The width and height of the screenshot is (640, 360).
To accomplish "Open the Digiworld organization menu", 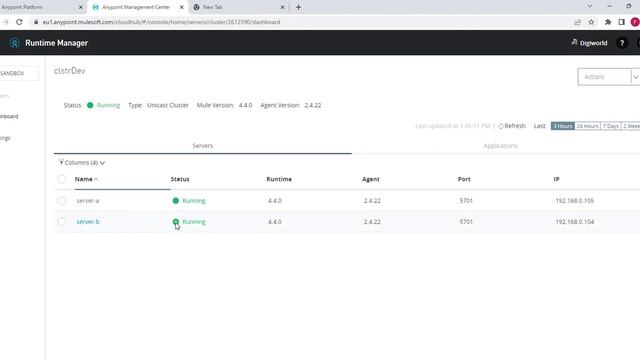I will [x=589, y=43].
